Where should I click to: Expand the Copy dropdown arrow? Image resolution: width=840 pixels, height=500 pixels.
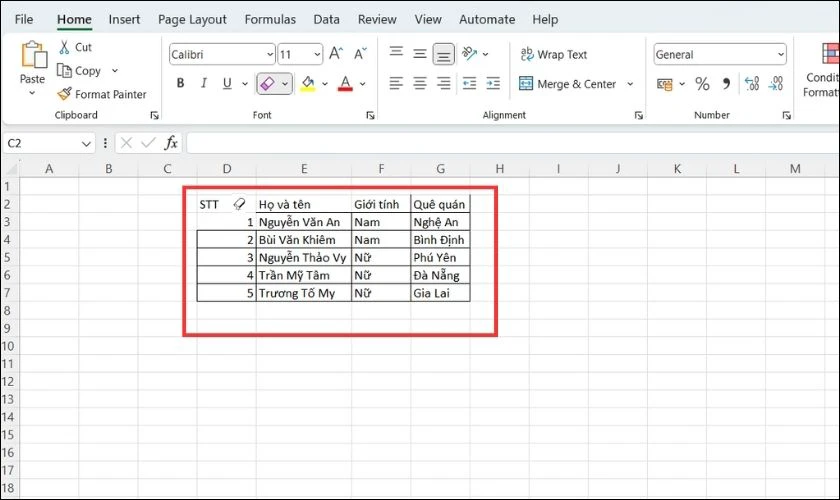point(115,71)
